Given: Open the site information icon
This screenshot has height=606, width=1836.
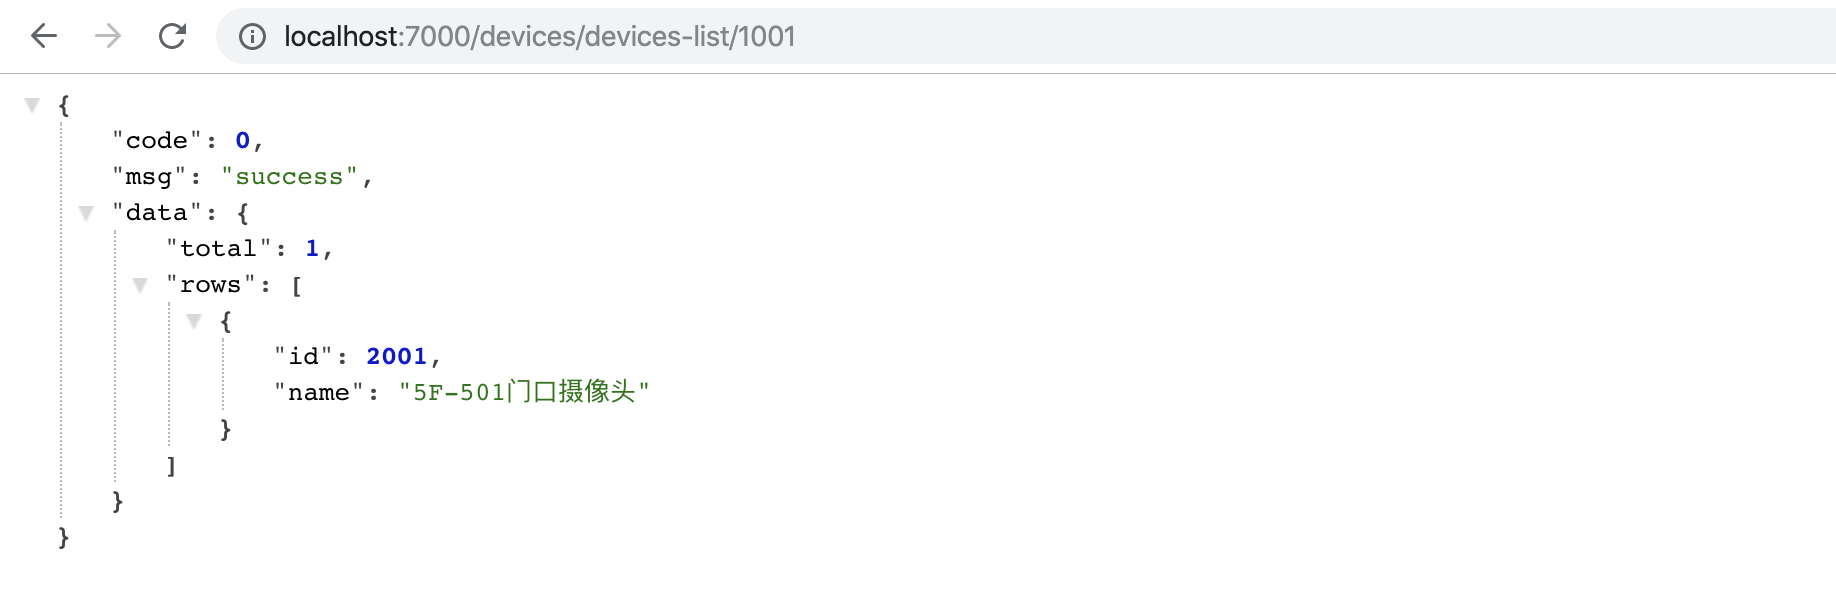Looking at the screenshot, I should pyautogui.click(x=252, y=37).
